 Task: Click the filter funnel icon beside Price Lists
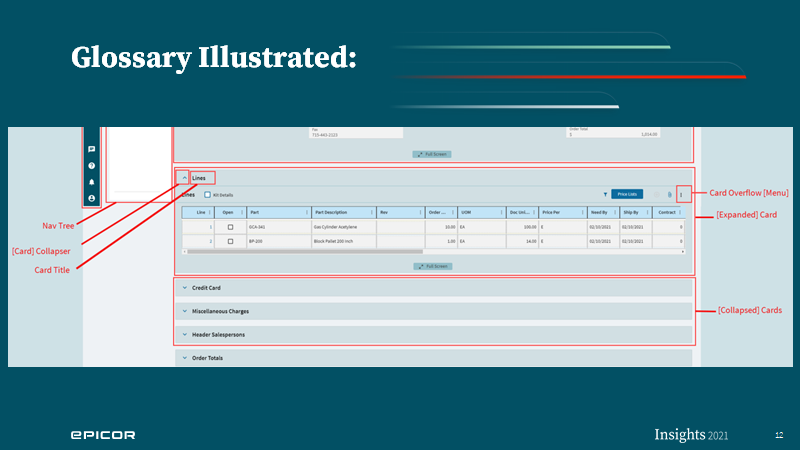[x=605, y=194]
